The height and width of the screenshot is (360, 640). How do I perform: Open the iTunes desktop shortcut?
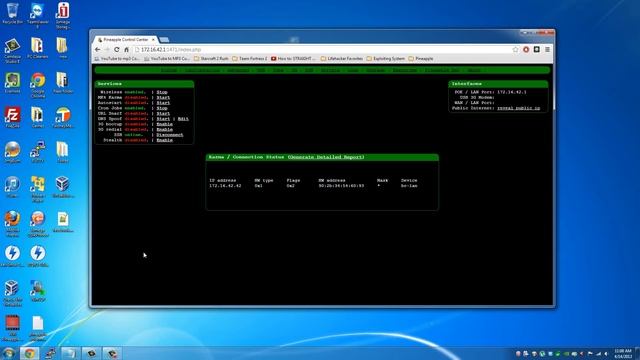click(12, 187)
